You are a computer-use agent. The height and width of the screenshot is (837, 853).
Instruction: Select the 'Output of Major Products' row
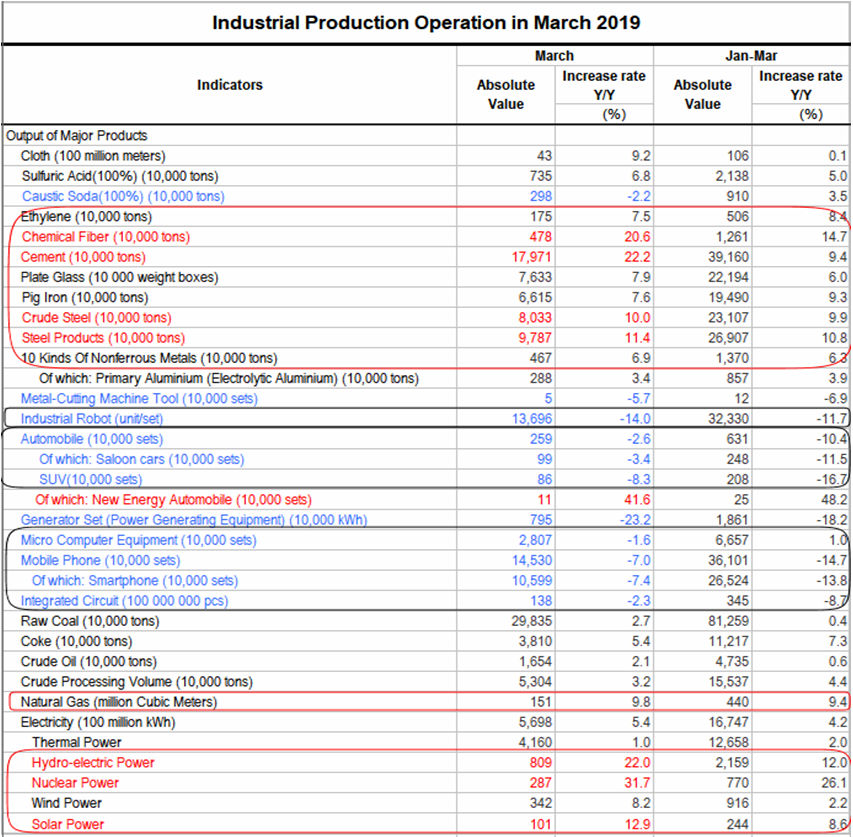[77, 136]
